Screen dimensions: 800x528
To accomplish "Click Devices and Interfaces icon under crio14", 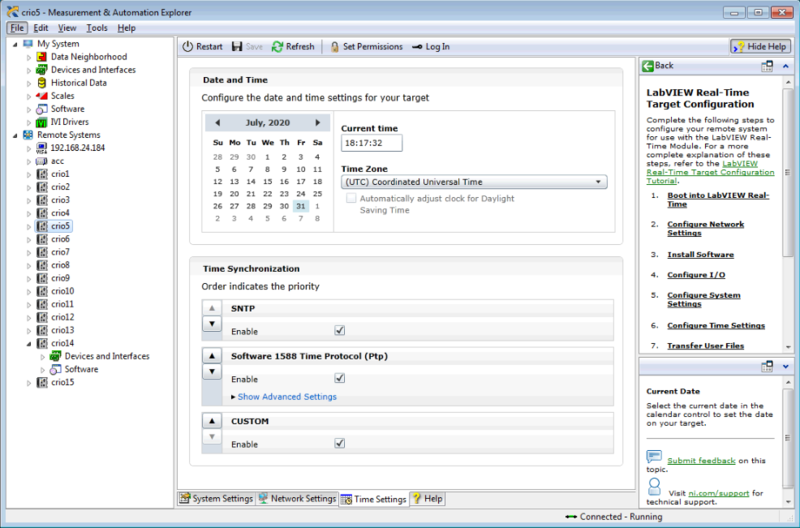I will pos(56,356).
